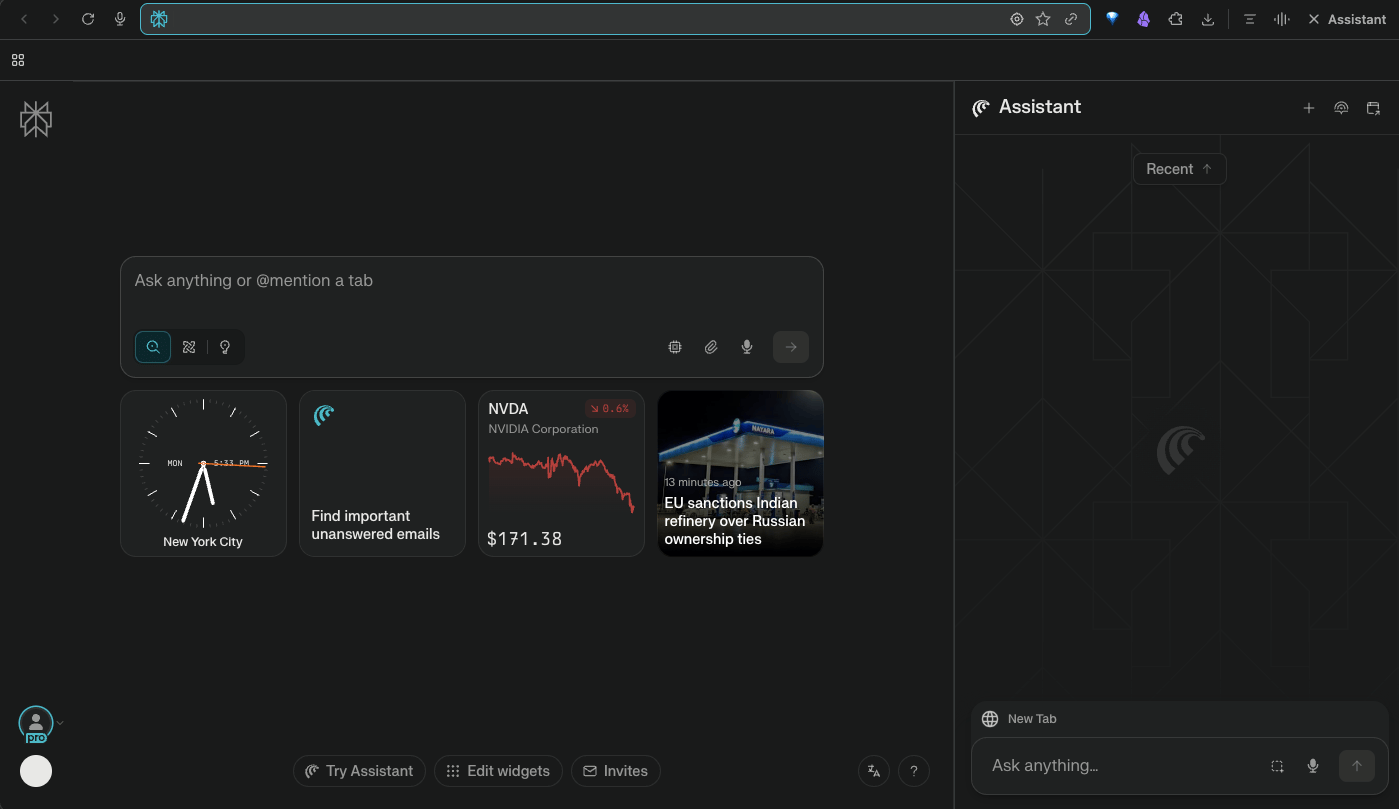Select screen region icon in Assistant input
Viewport: 1399px width, 809px height.
(x=1277, y=766)
